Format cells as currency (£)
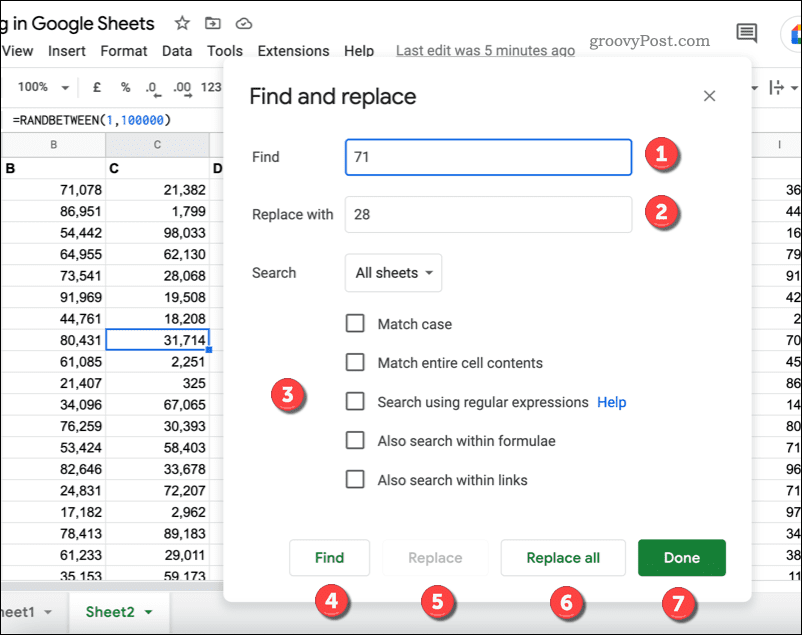 click(96, 87)
